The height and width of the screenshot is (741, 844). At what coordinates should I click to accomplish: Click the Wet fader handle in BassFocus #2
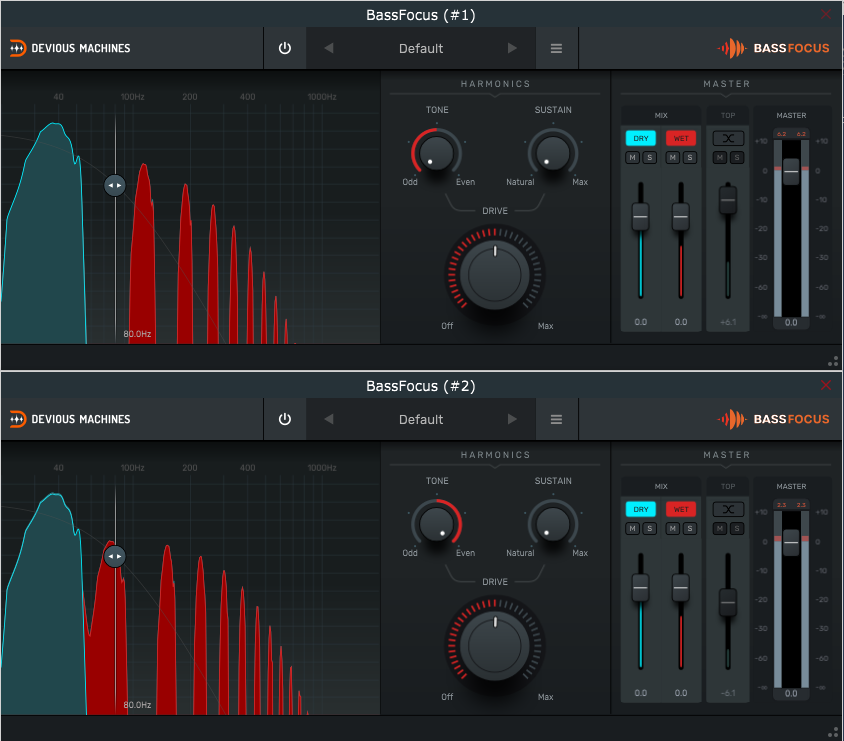[681, 588]
